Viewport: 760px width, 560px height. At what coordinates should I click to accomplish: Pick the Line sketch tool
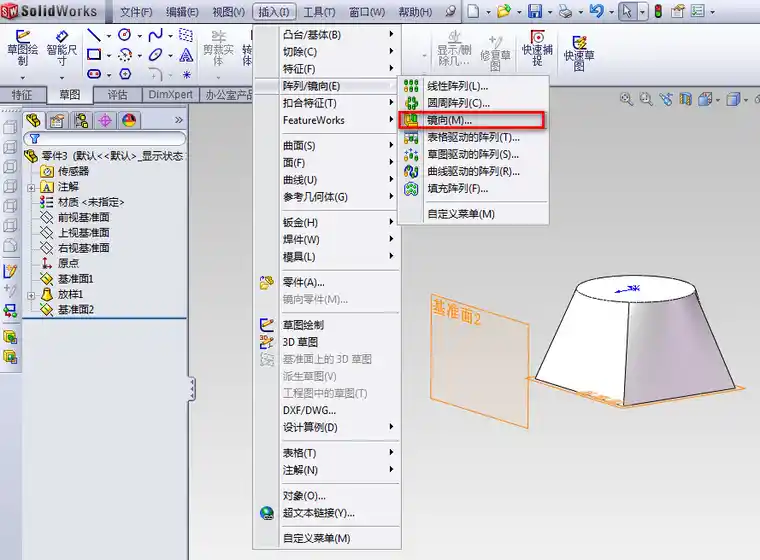coord(94,35)
